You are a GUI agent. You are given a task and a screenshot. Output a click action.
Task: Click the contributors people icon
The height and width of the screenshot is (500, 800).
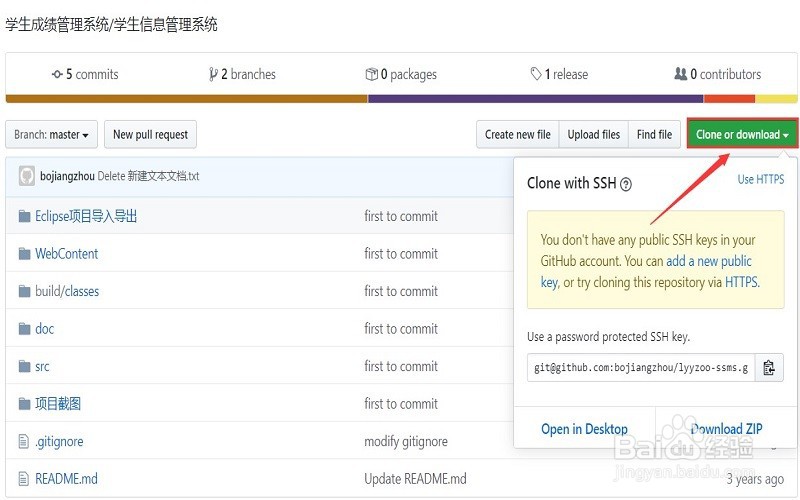681,74
